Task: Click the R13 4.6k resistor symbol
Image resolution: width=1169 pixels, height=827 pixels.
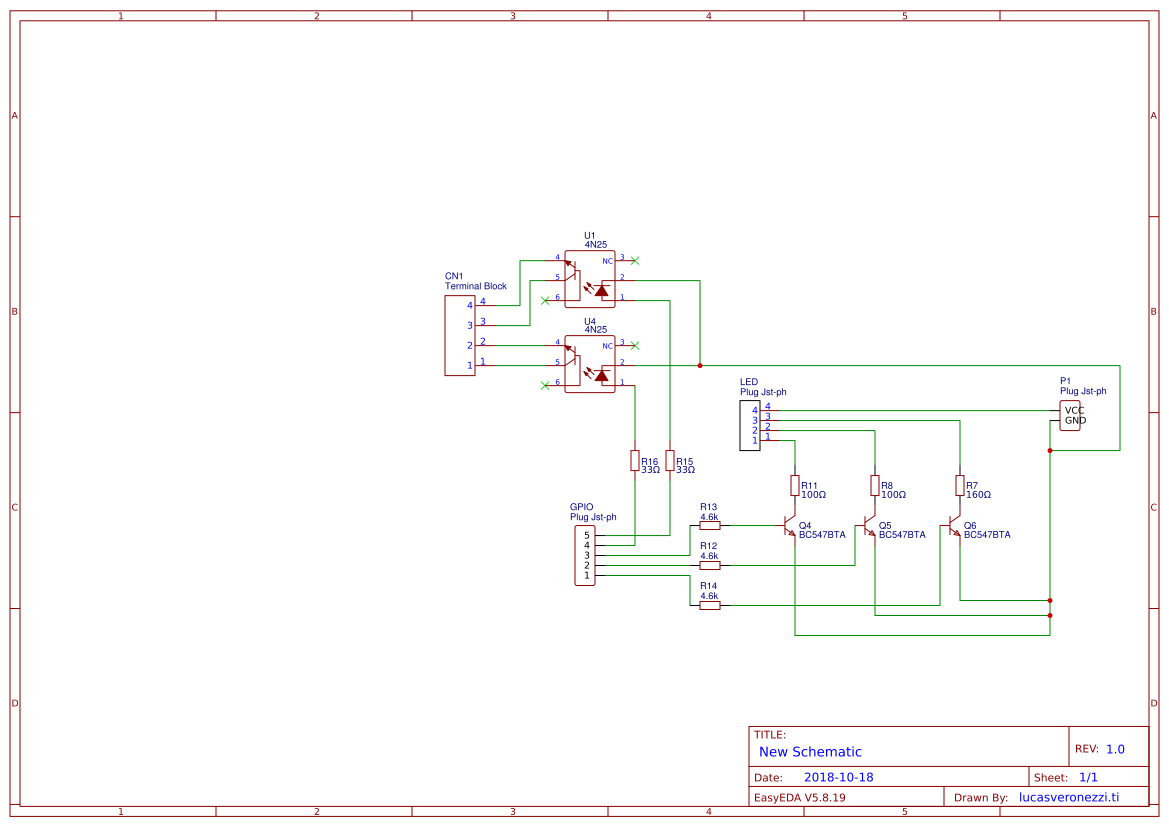Action: 710,524
